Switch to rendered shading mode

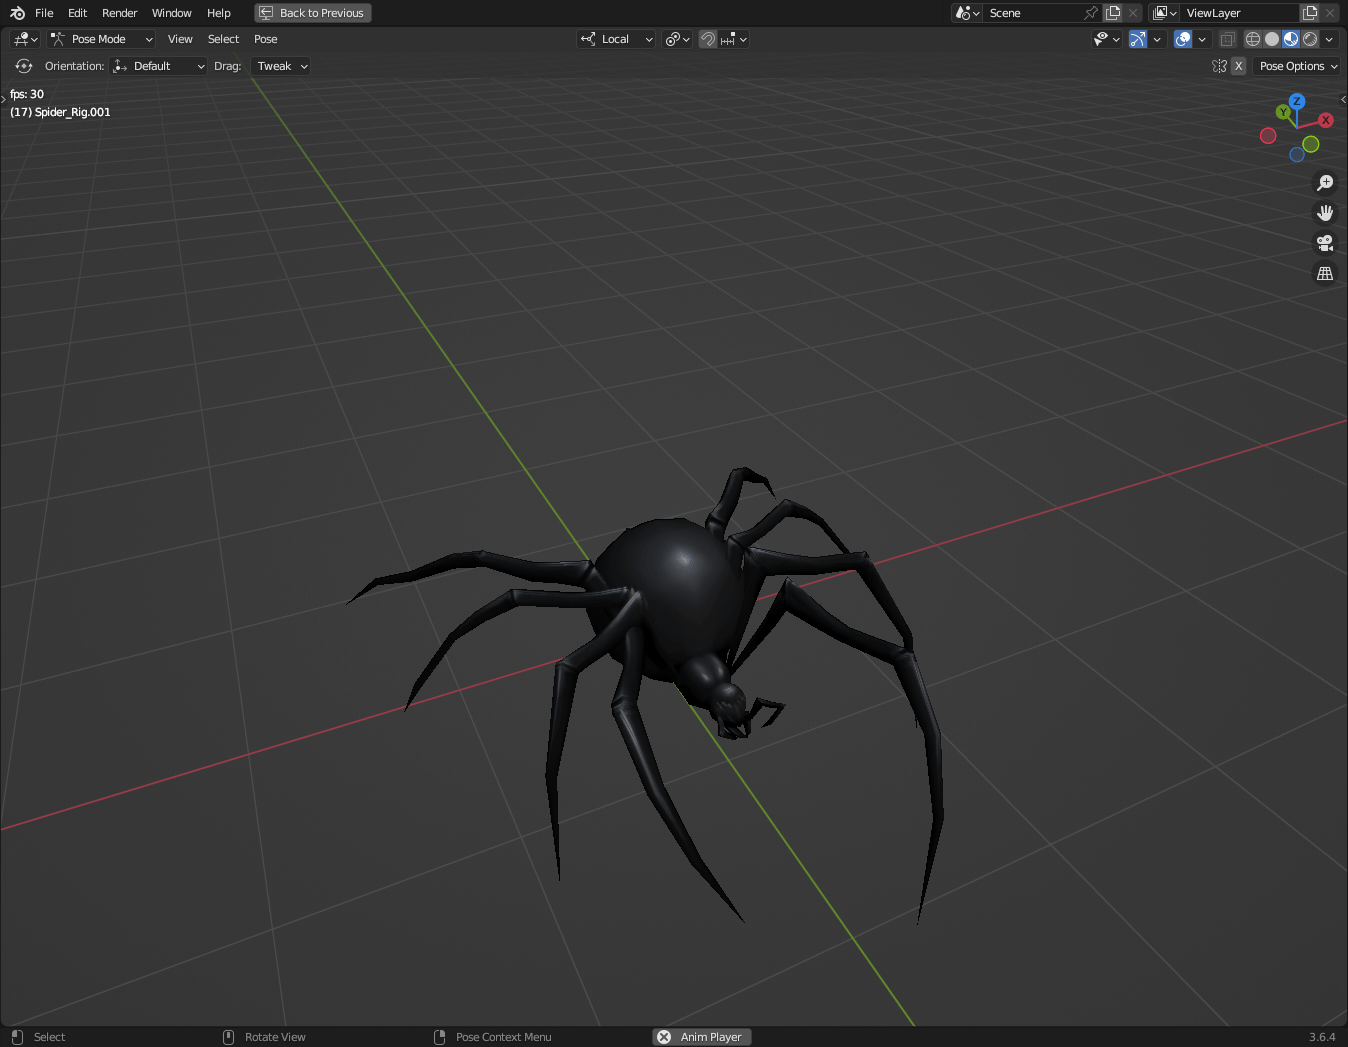click(x=1310, y=39)
